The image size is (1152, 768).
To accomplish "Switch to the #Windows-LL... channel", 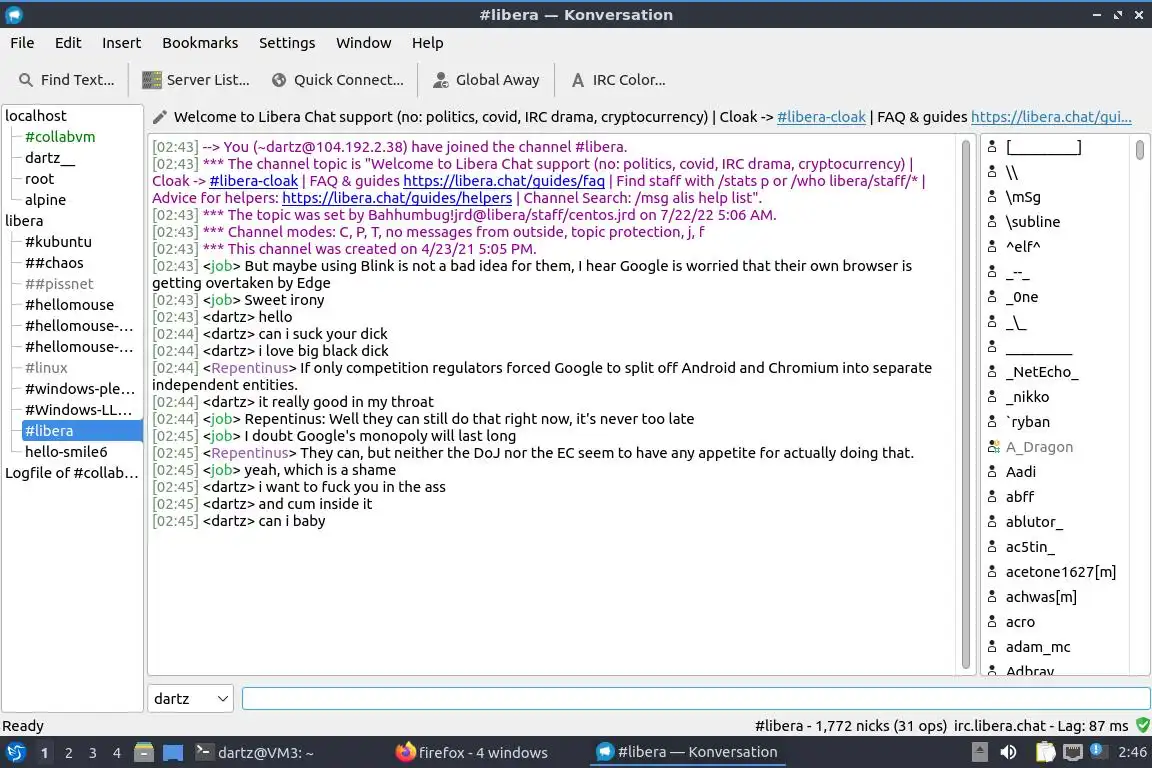I will pos(78,409).
